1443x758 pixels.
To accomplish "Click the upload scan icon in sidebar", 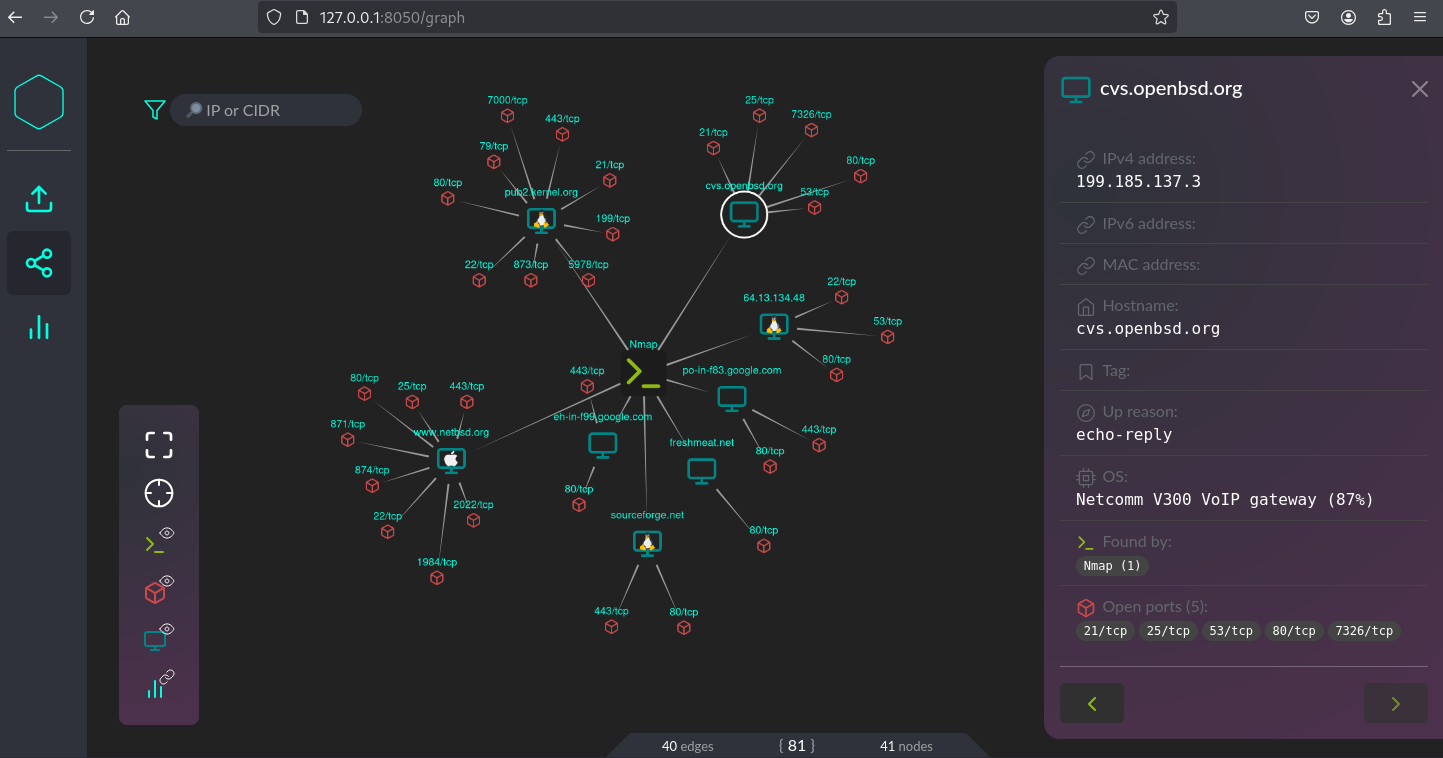I will click(38, 199).
